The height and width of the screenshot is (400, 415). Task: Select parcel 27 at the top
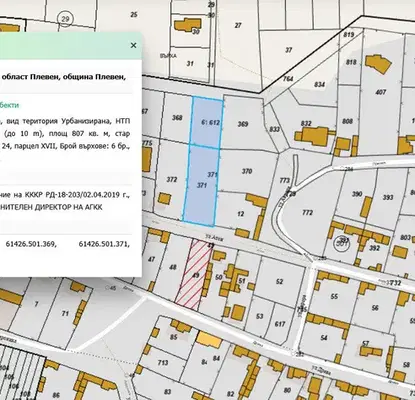(238, 25)
